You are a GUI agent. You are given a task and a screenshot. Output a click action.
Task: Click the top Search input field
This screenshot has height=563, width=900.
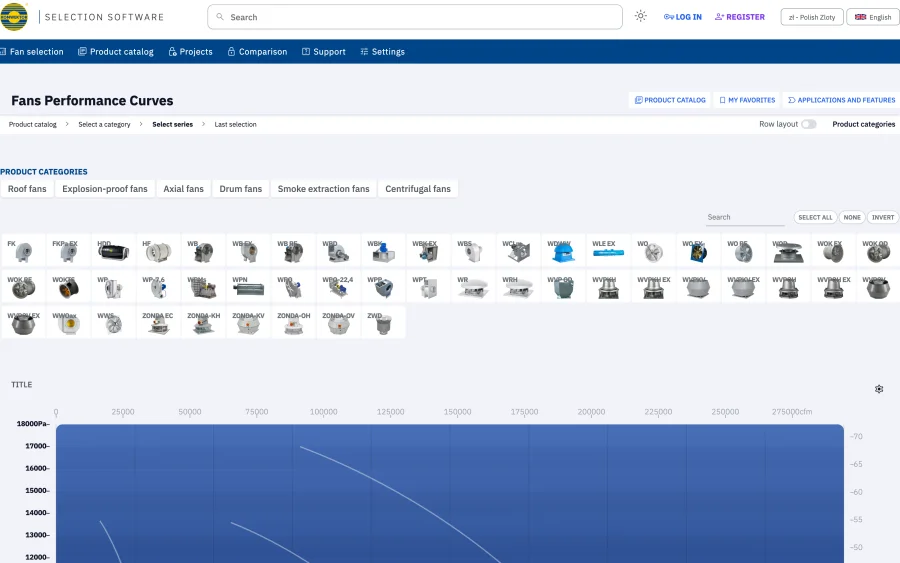(415, 17)
